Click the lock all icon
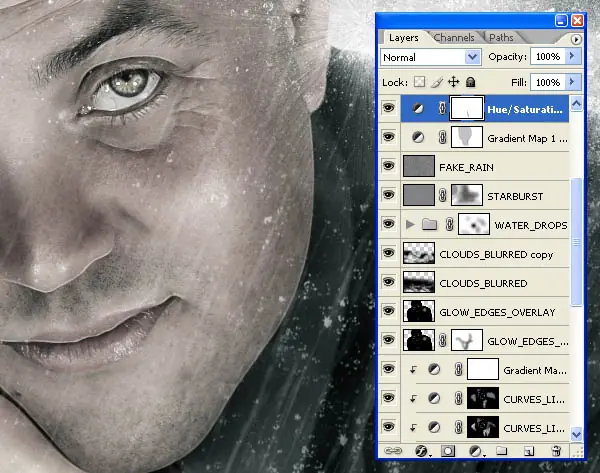The height and width of the screenshot is (473, 600). (x=470, y=82)
